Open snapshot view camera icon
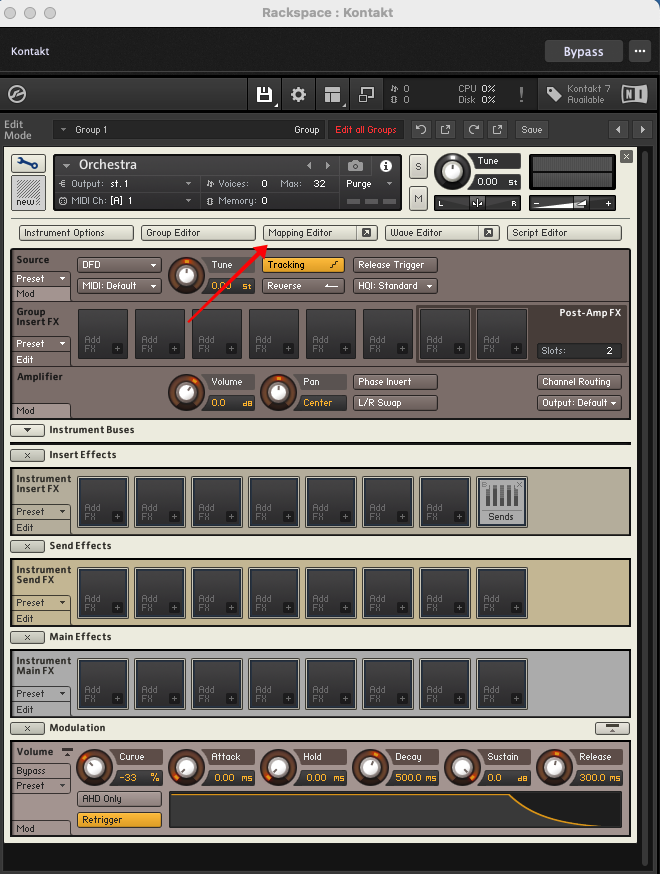The height and width of the screenshot is (874, 660). (355, 166)
